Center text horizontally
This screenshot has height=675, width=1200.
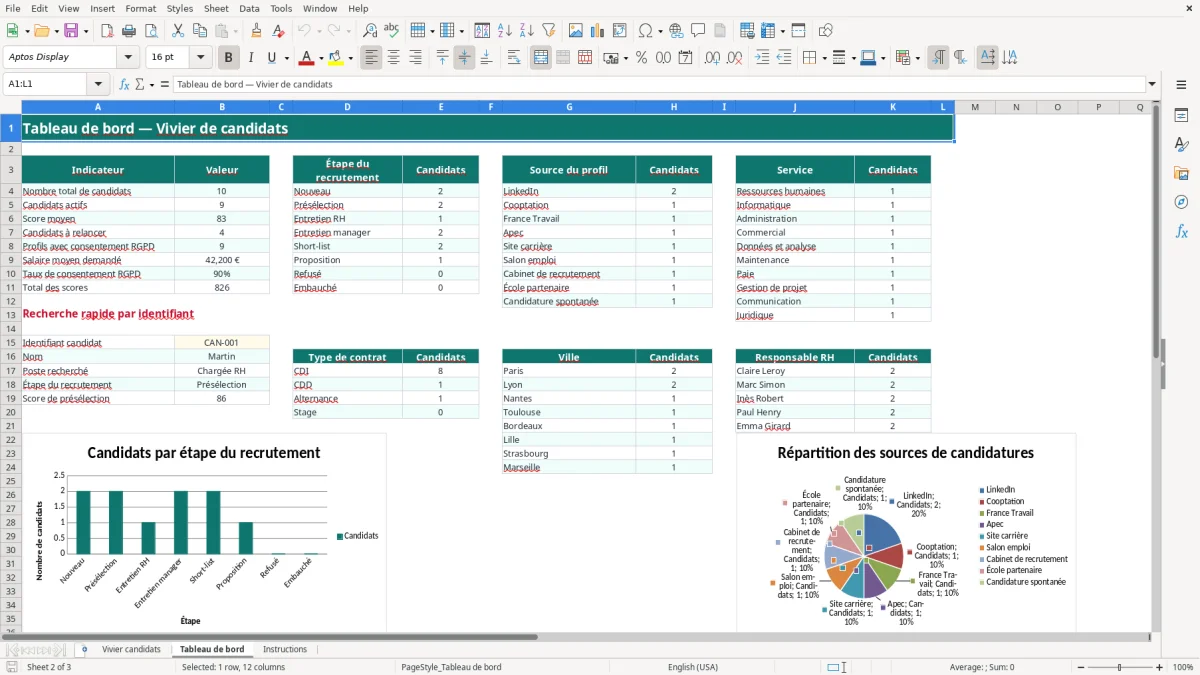(393, 58)
